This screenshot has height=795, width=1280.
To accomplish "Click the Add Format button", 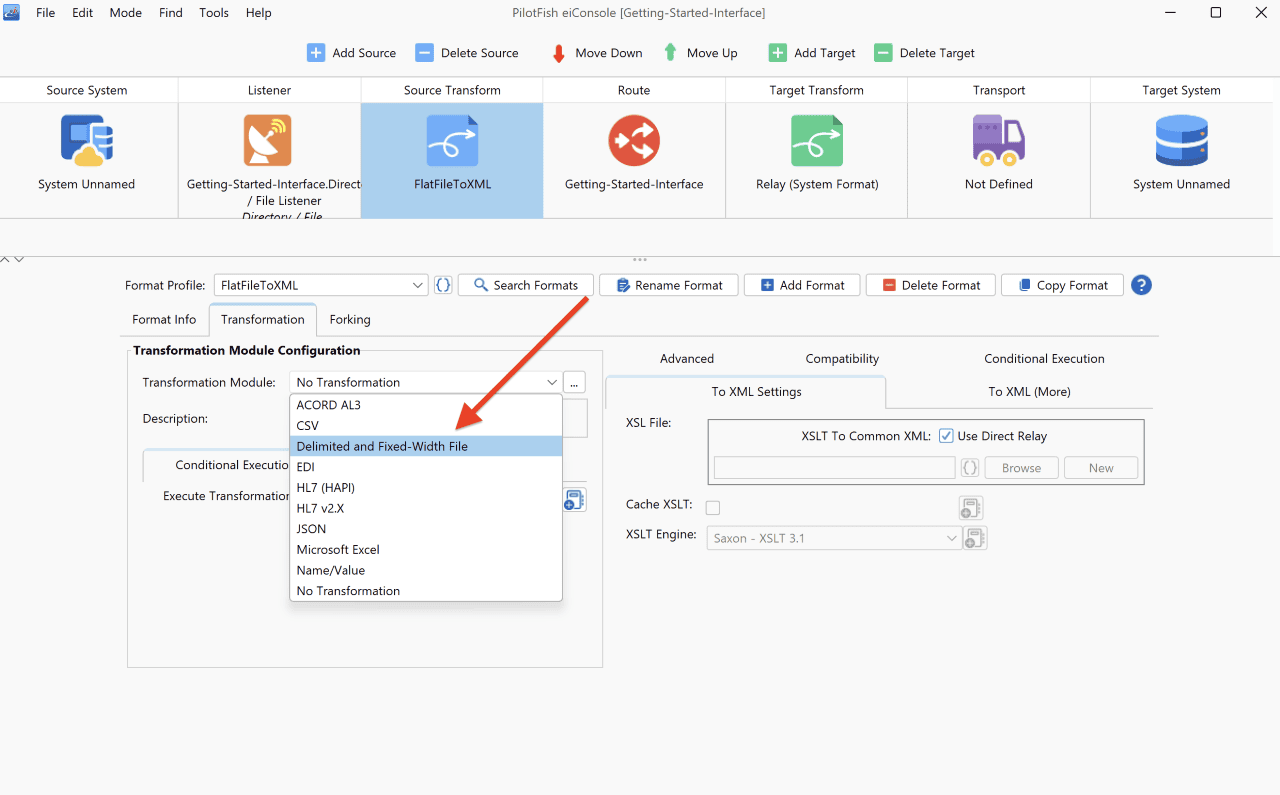I will coord(802,285).
